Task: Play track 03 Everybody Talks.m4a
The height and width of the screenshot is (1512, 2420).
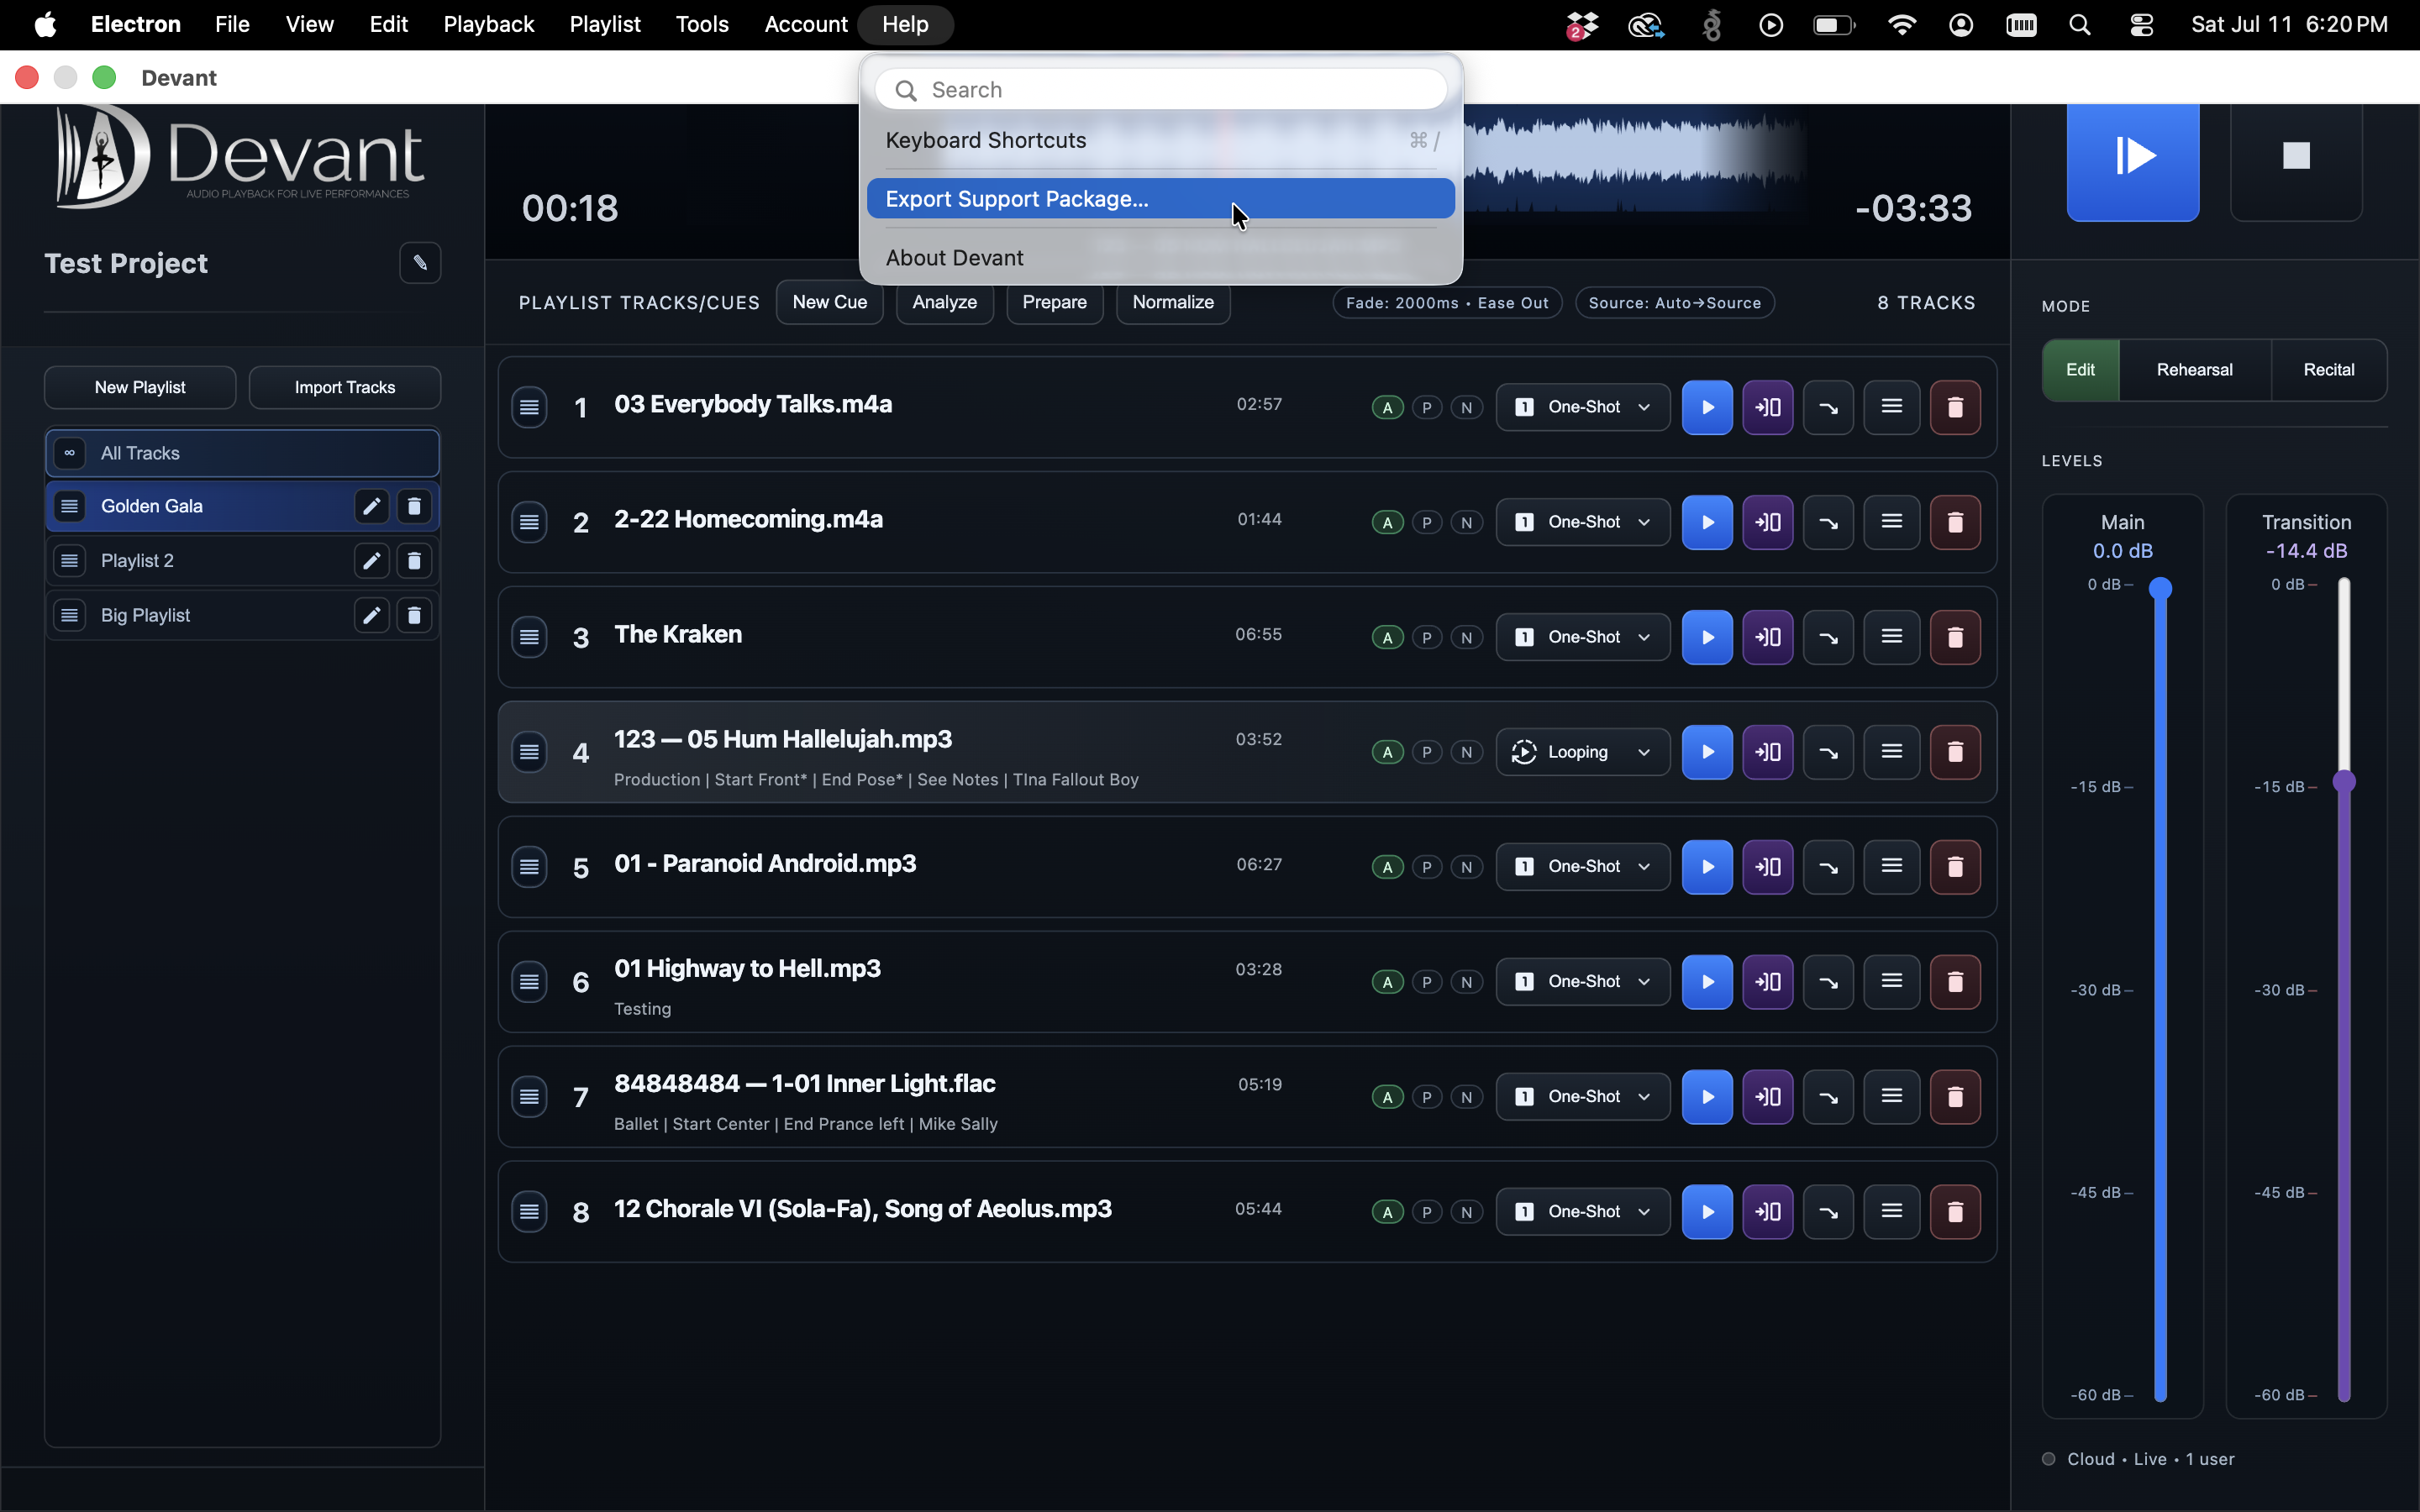Action: [x=1706, y=407]
